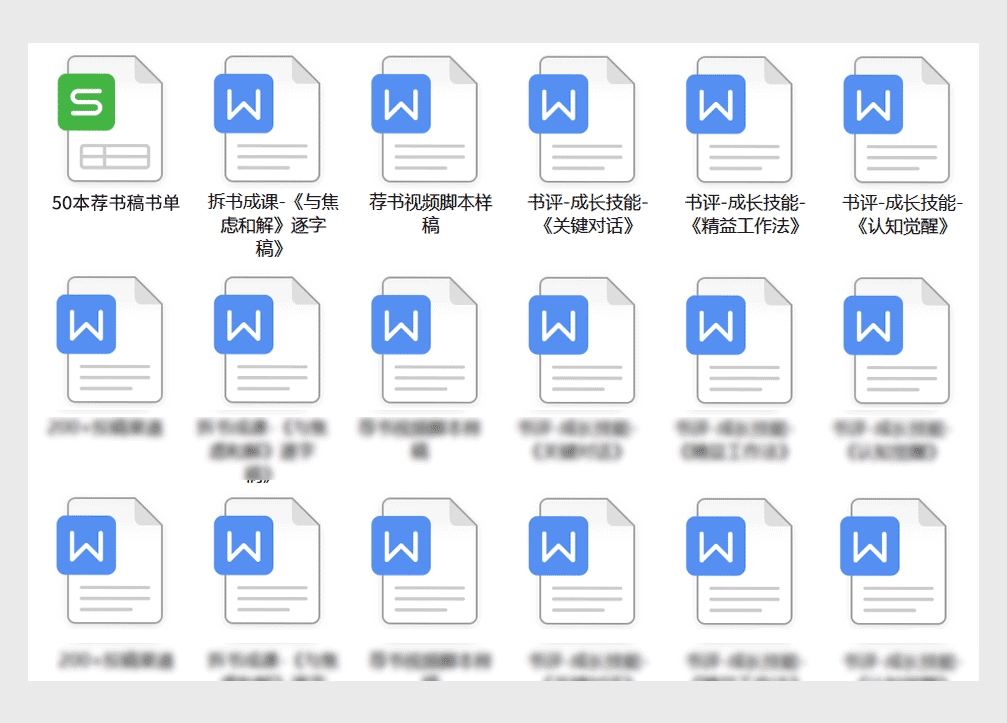Select the 拆书成课-《与焦虑和解》逐字稿 document icon
The width and height of the screenshot is (1007, 723).
click(267, 119)
